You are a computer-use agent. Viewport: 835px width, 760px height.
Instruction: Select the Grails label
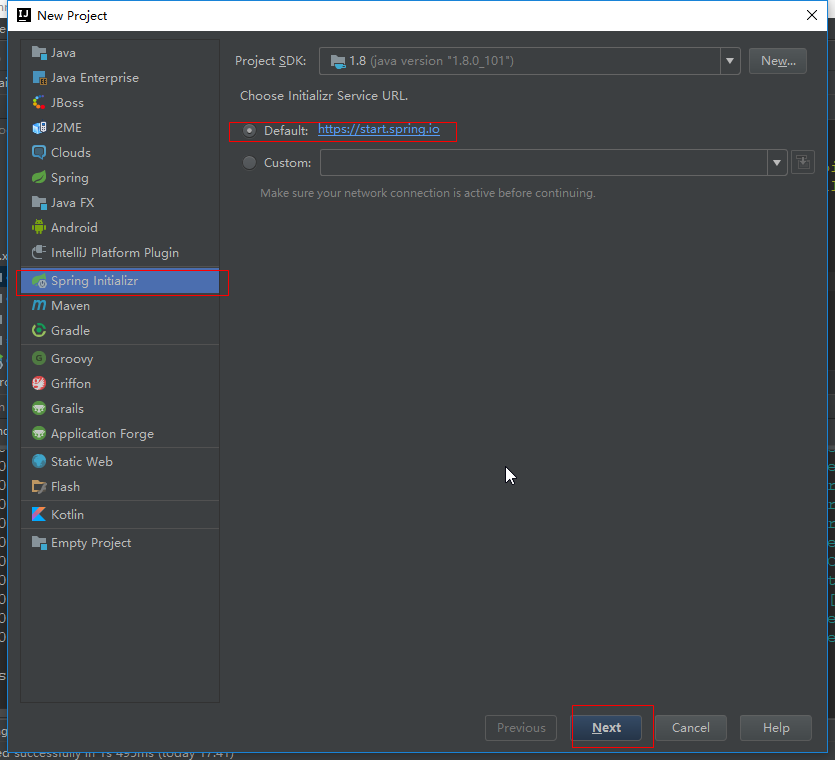67,408
